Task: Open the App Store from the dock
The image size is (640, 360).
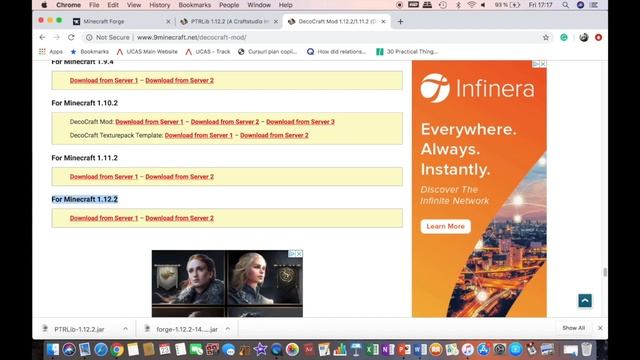Action: [483, 349]
